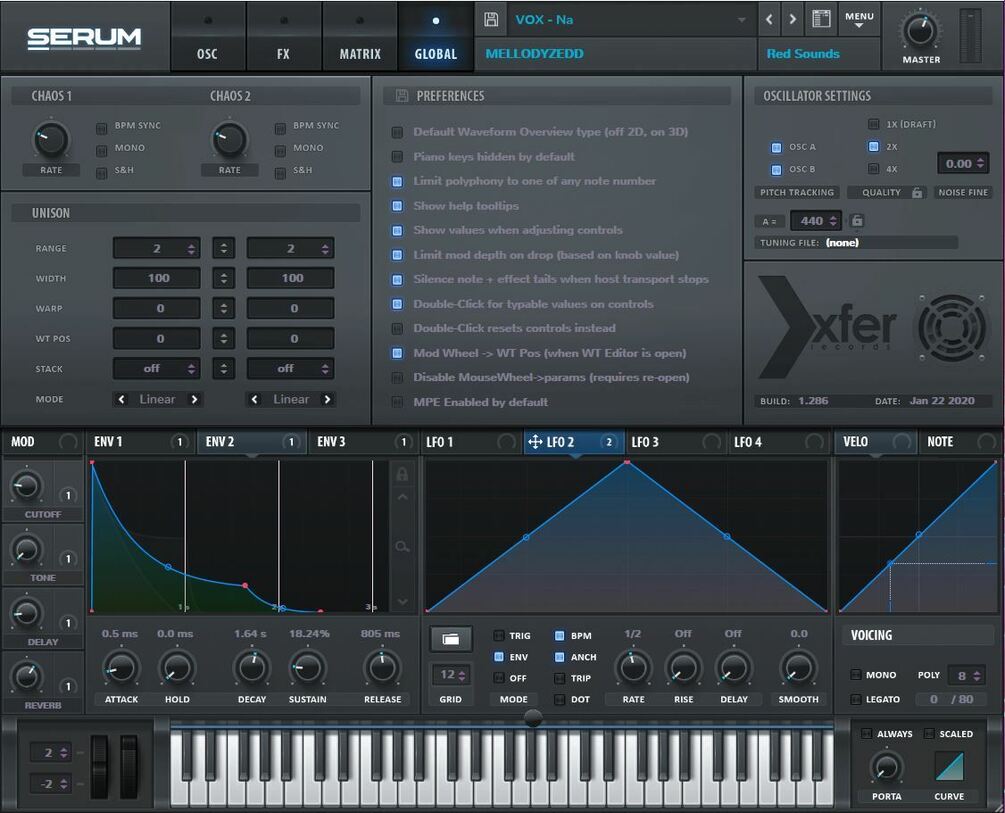Click the save preset floppy disk icon
This screenshot has height=813, width=1005.
point(491,19)
